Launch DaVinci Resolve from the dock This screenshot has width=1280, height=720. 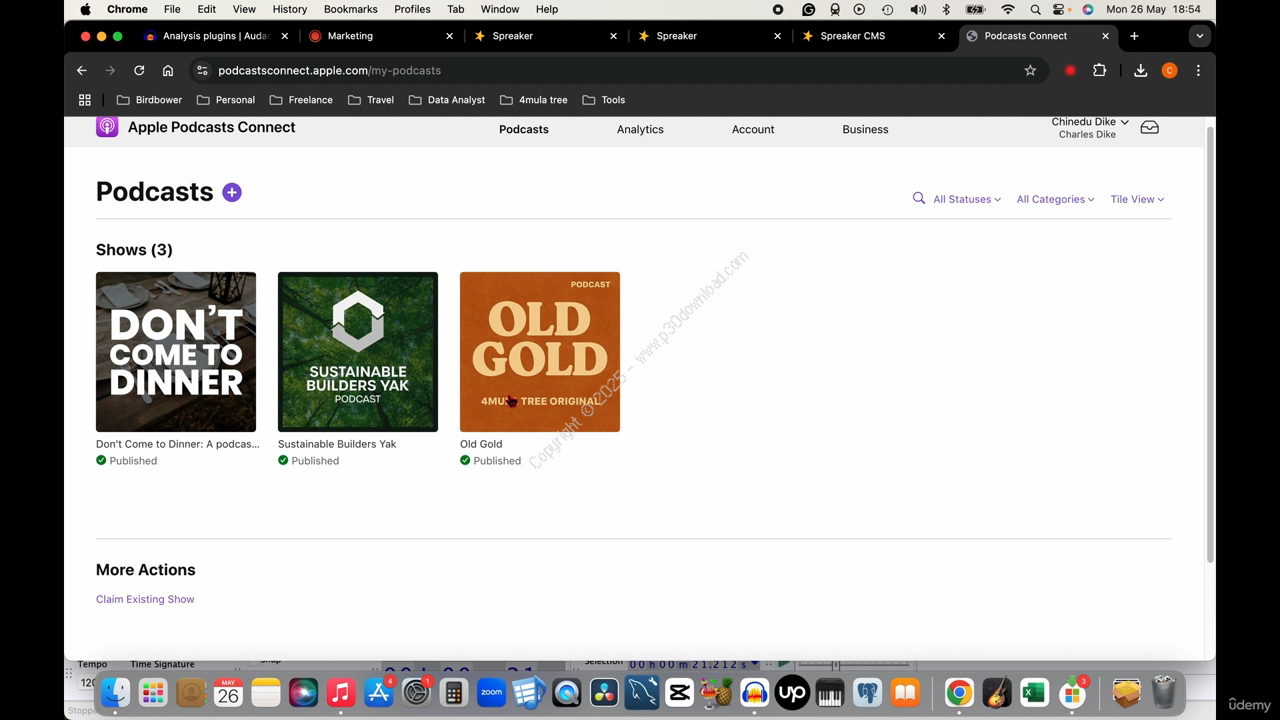coord(604,692)
